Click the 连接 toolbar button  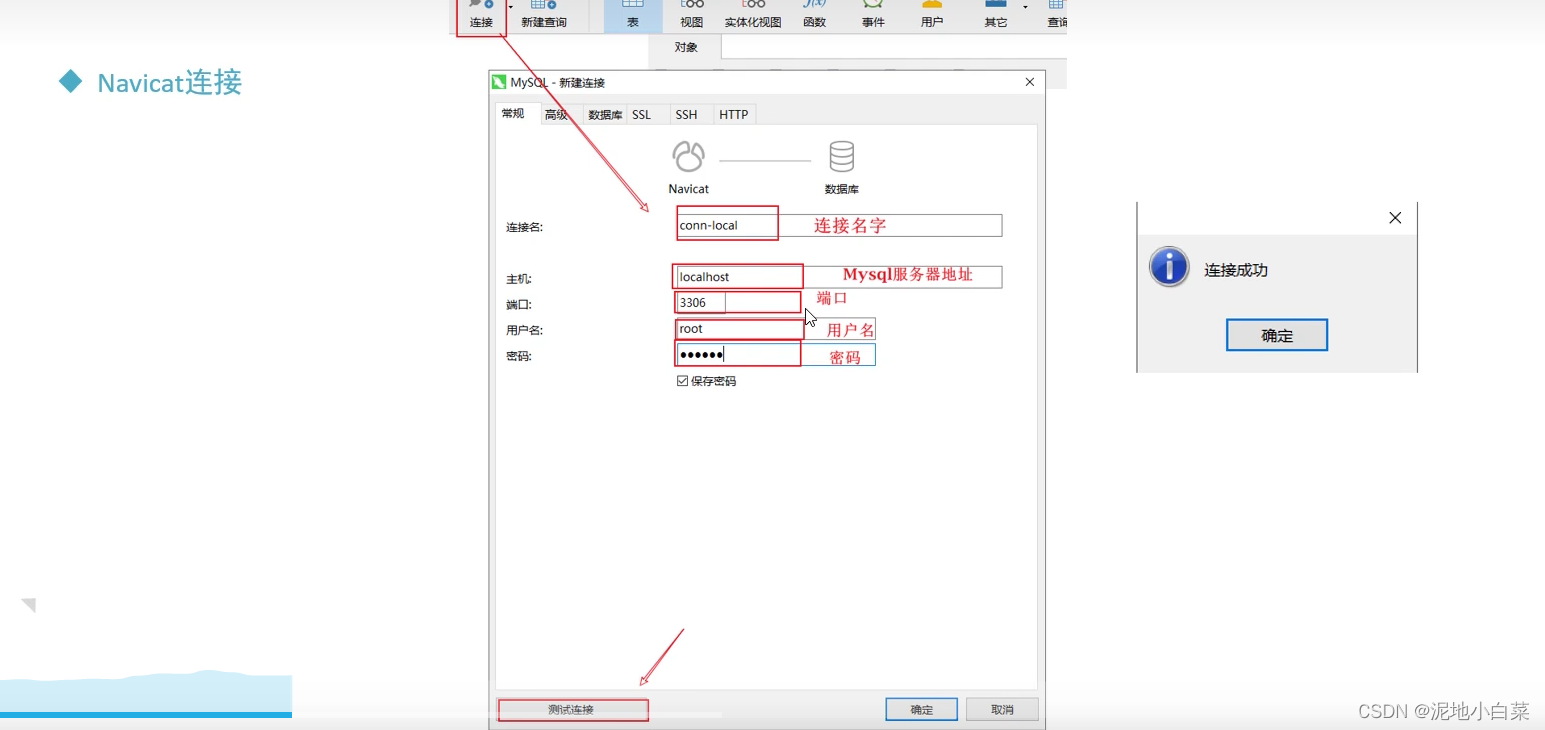(481, 15)
